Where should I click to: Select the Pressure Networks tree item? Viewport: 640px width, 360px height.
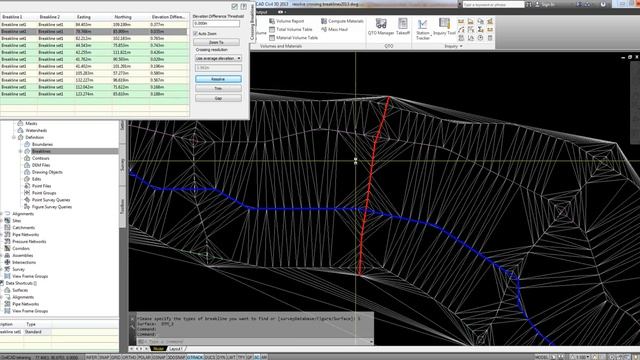(29, 242)
